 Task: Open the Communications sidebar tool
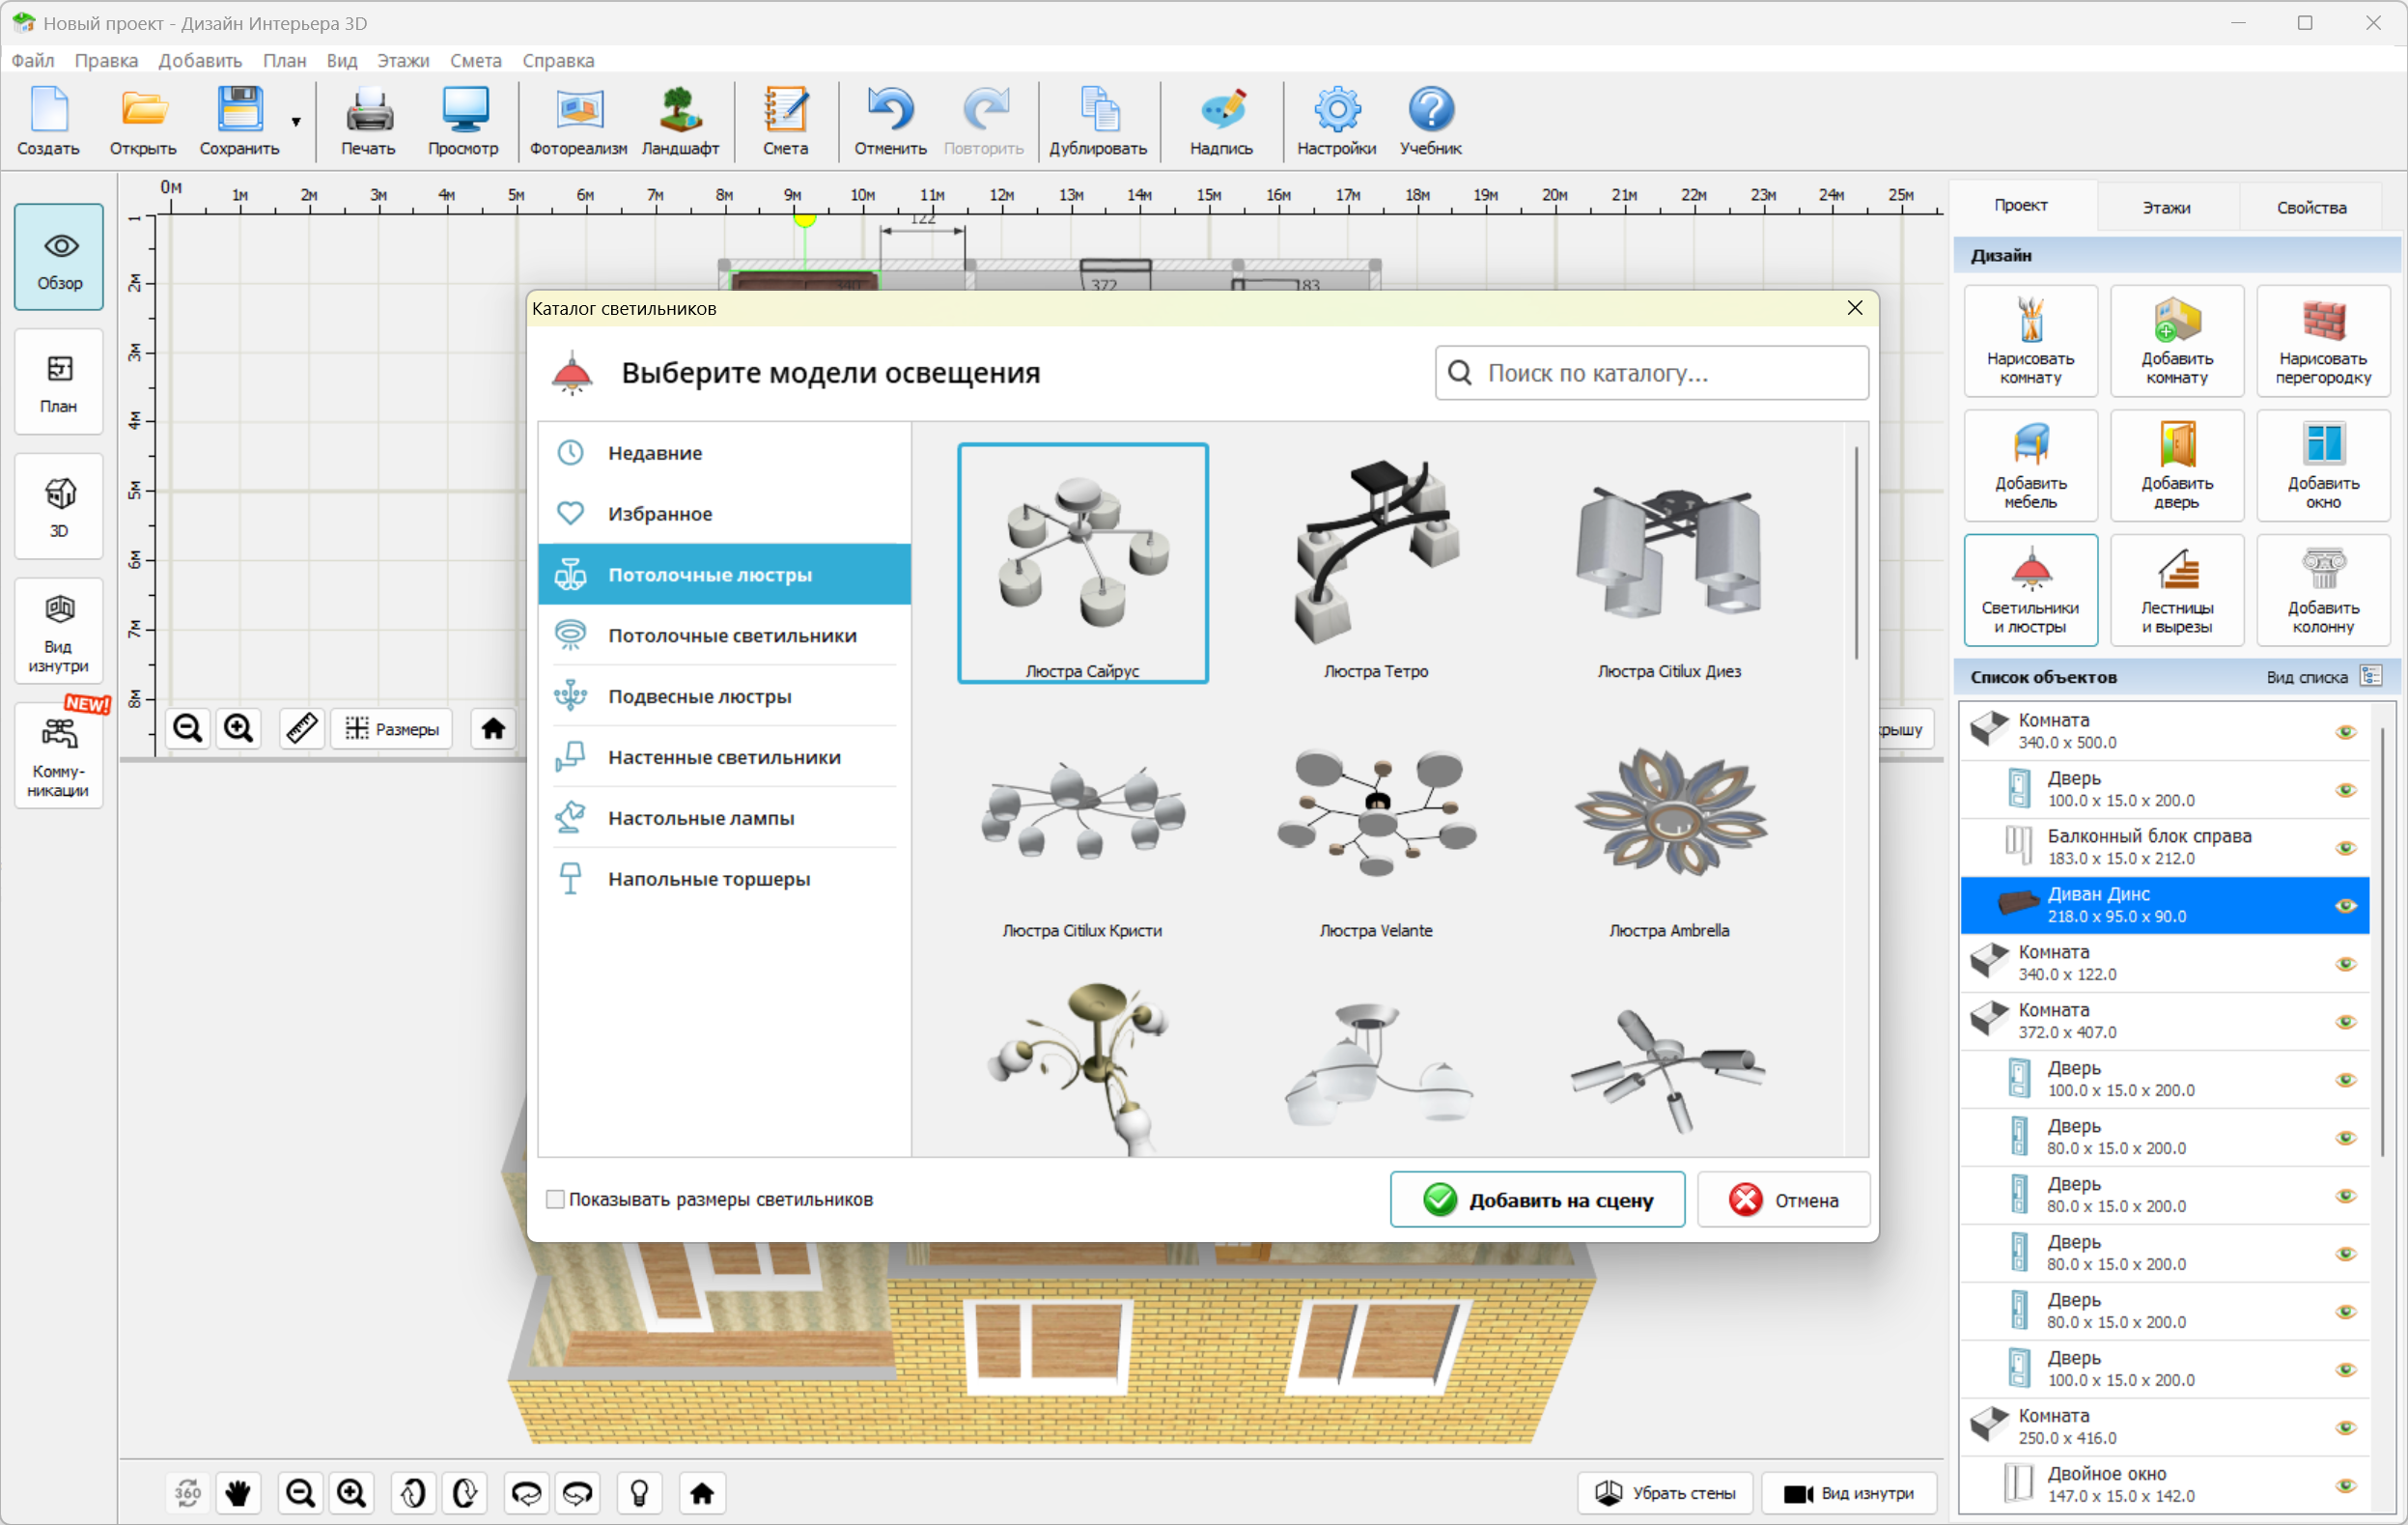point(59,756)
